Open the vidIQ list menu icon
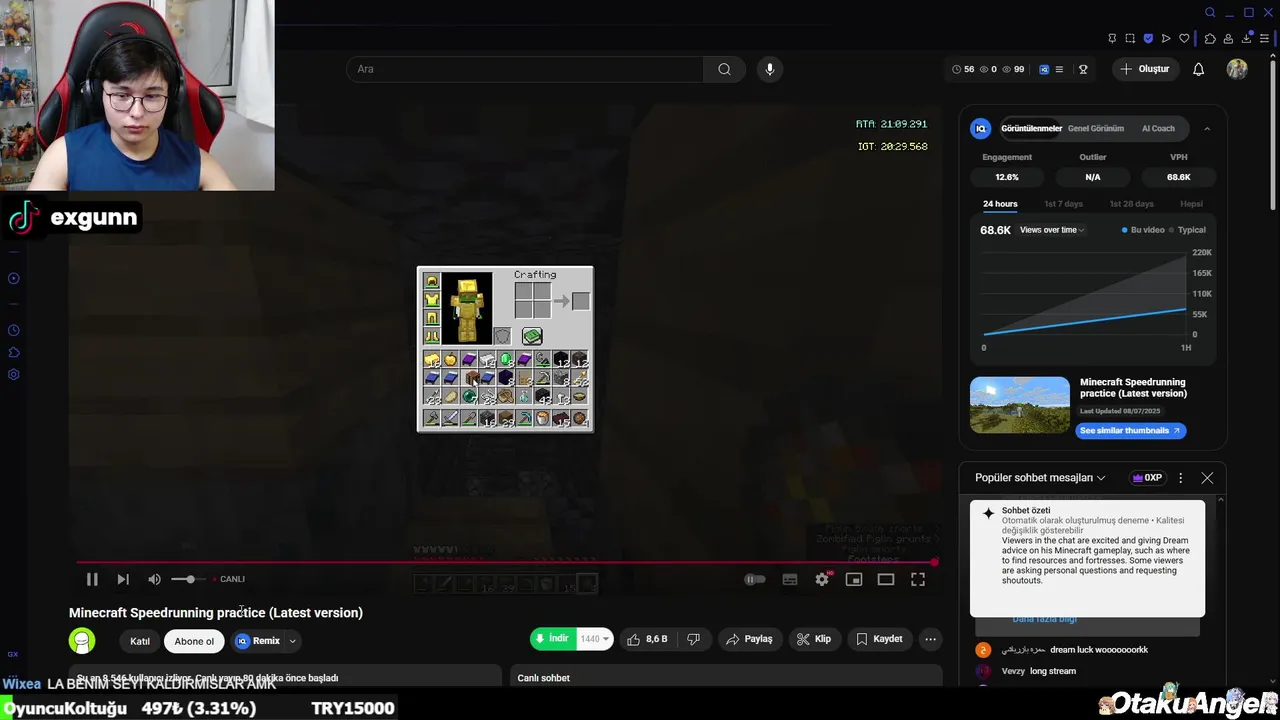This screenshot has height=720, width=1280. tap(1059, 69)
